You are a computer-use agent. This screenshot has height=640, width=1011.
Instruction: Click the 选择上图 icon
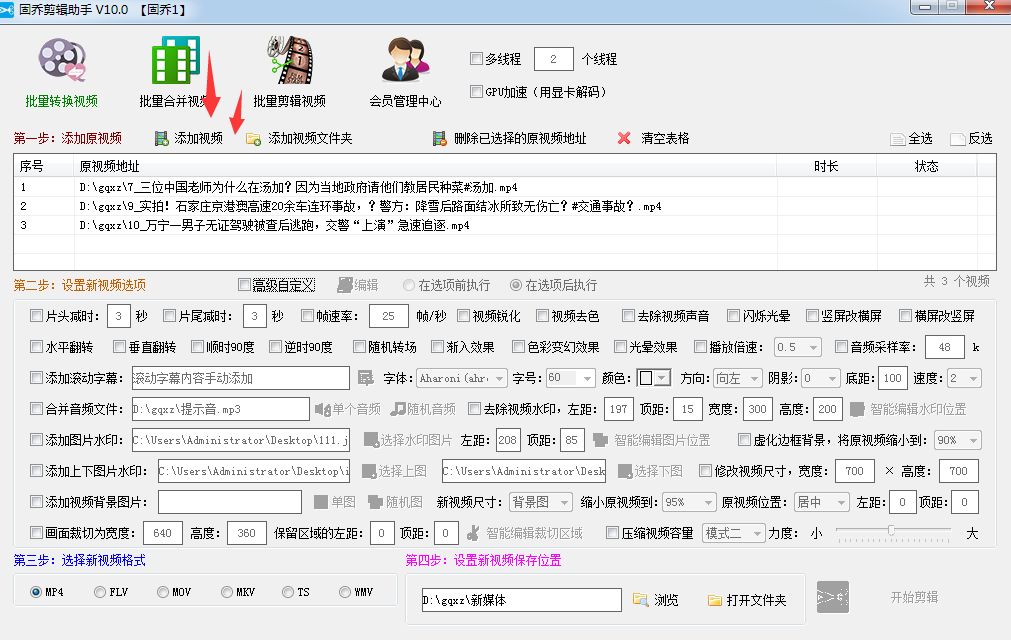(369, 471)
